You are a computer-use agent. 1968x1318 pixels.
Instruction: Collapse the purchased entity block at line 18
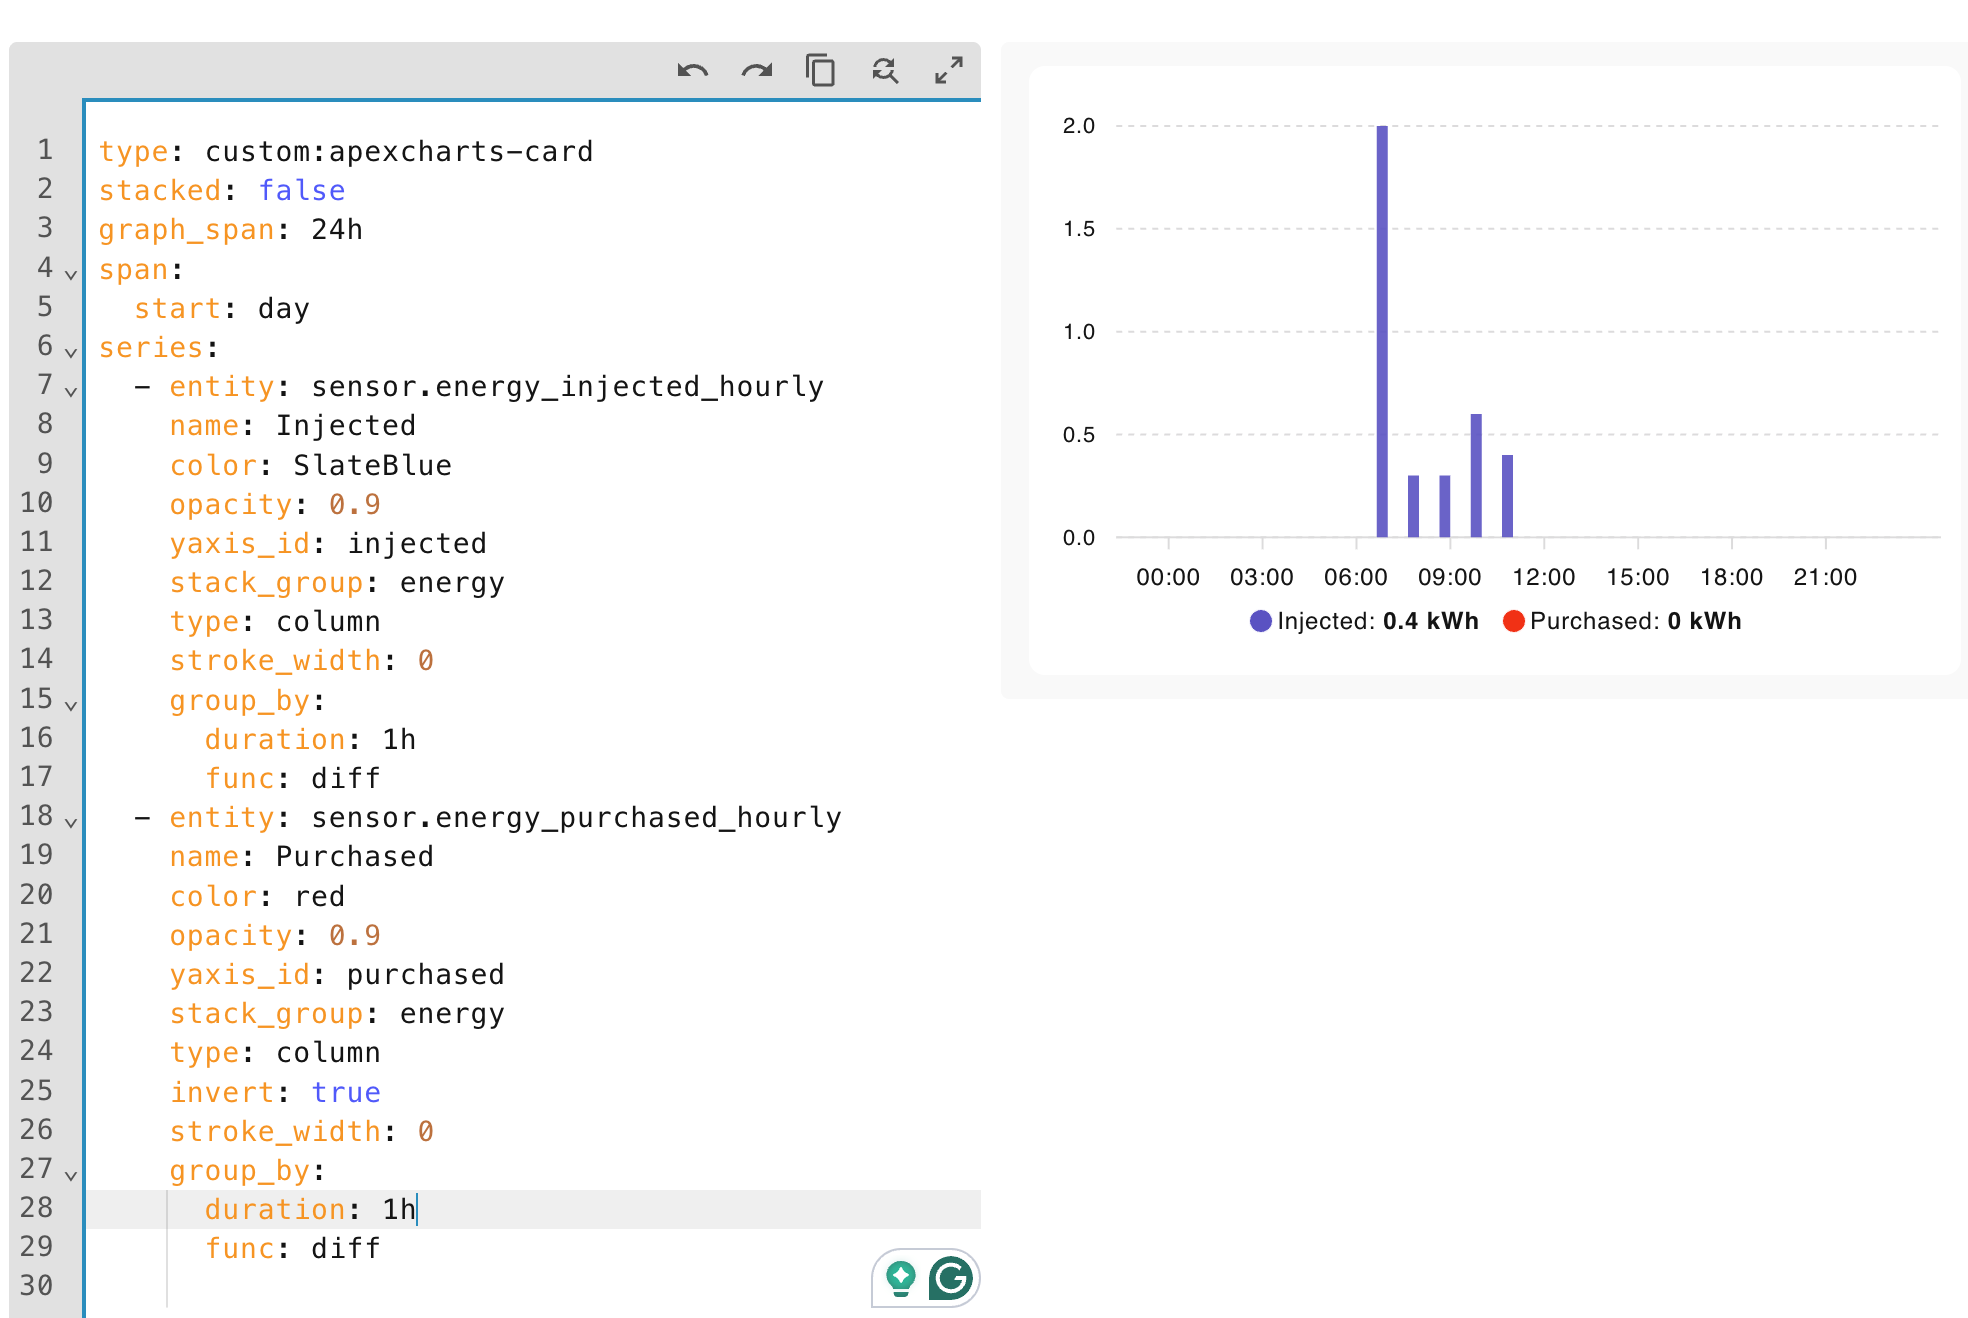click(x=71, y=822)
